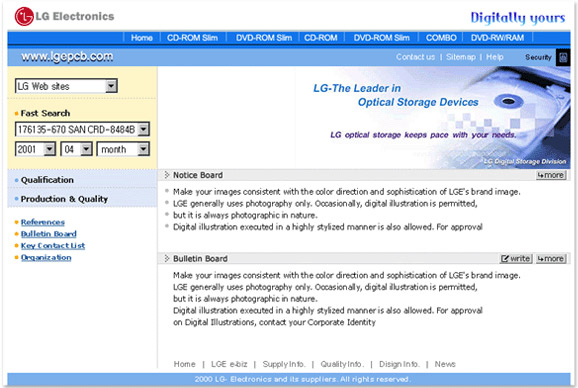Open the Production & Quality section

click(x=64, y=199)
